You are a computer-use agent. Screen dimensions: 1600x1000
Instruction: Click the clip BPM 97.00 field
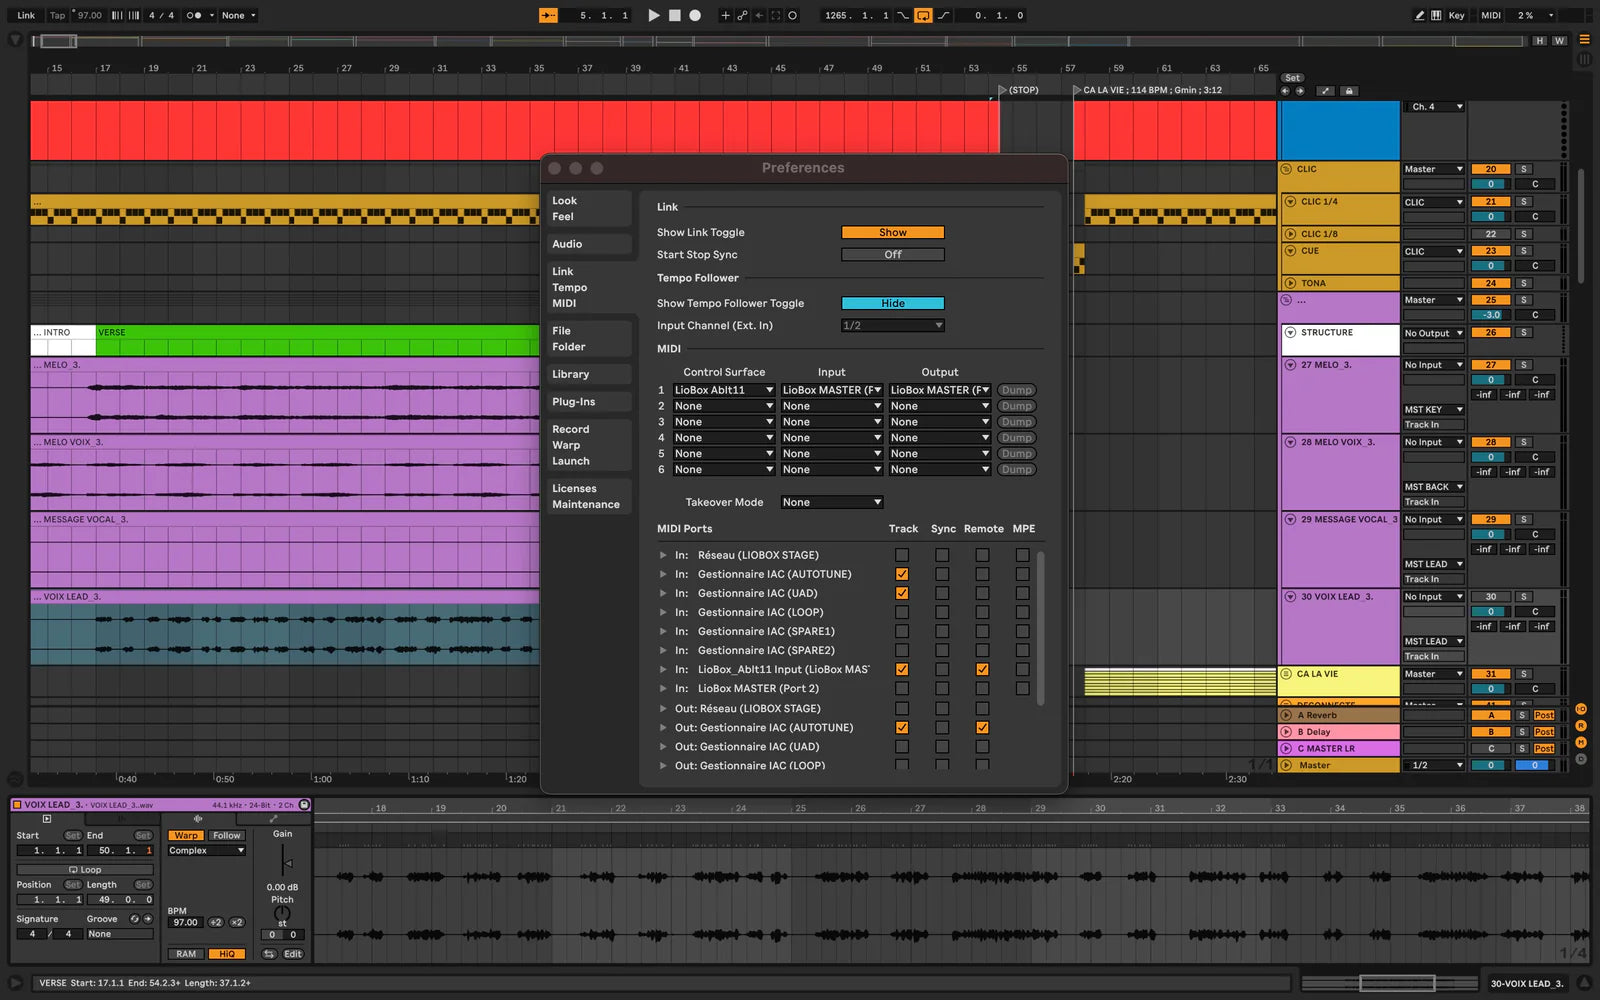[x=185, y=923]
